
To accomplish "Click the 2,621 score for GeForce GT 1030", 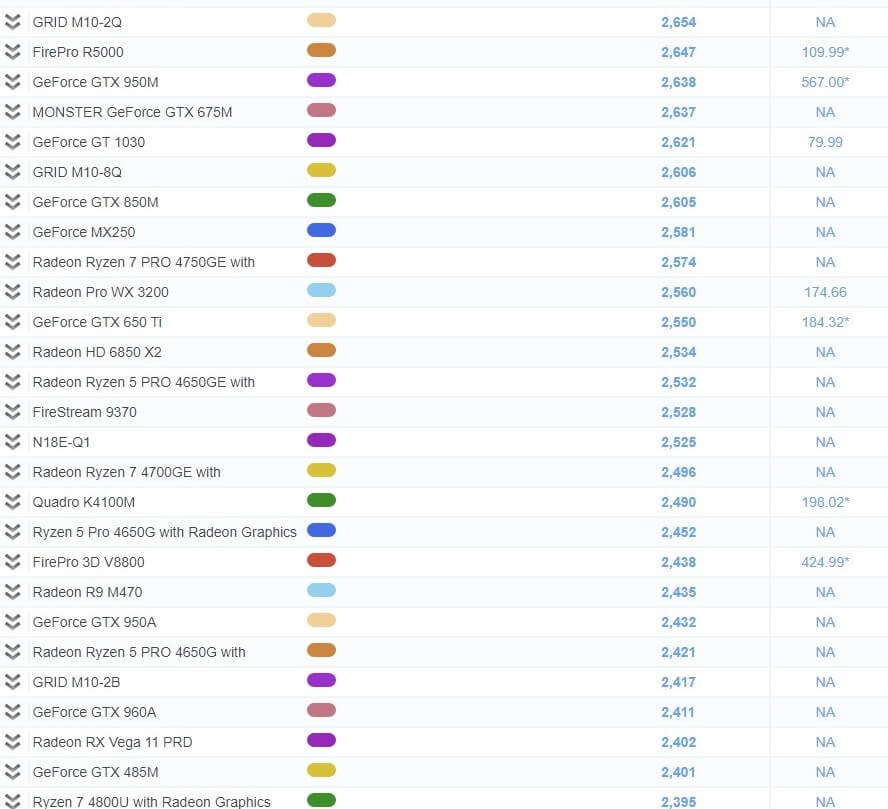I will coord(678,142).
